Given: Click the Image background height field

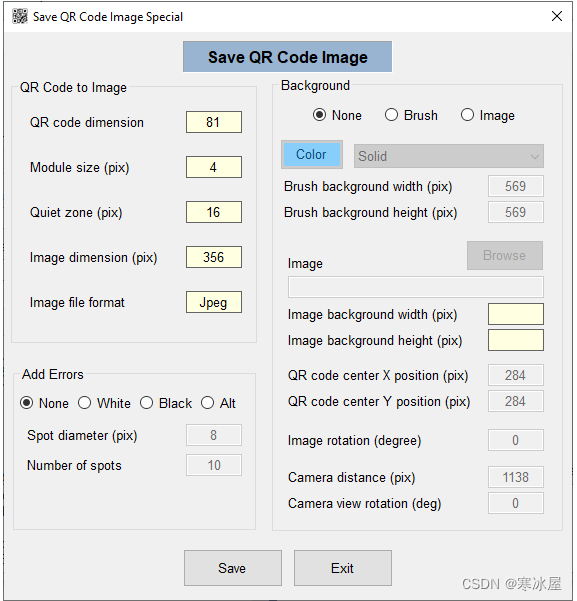Looking at the screenshot, I should (x=516, y=340).
